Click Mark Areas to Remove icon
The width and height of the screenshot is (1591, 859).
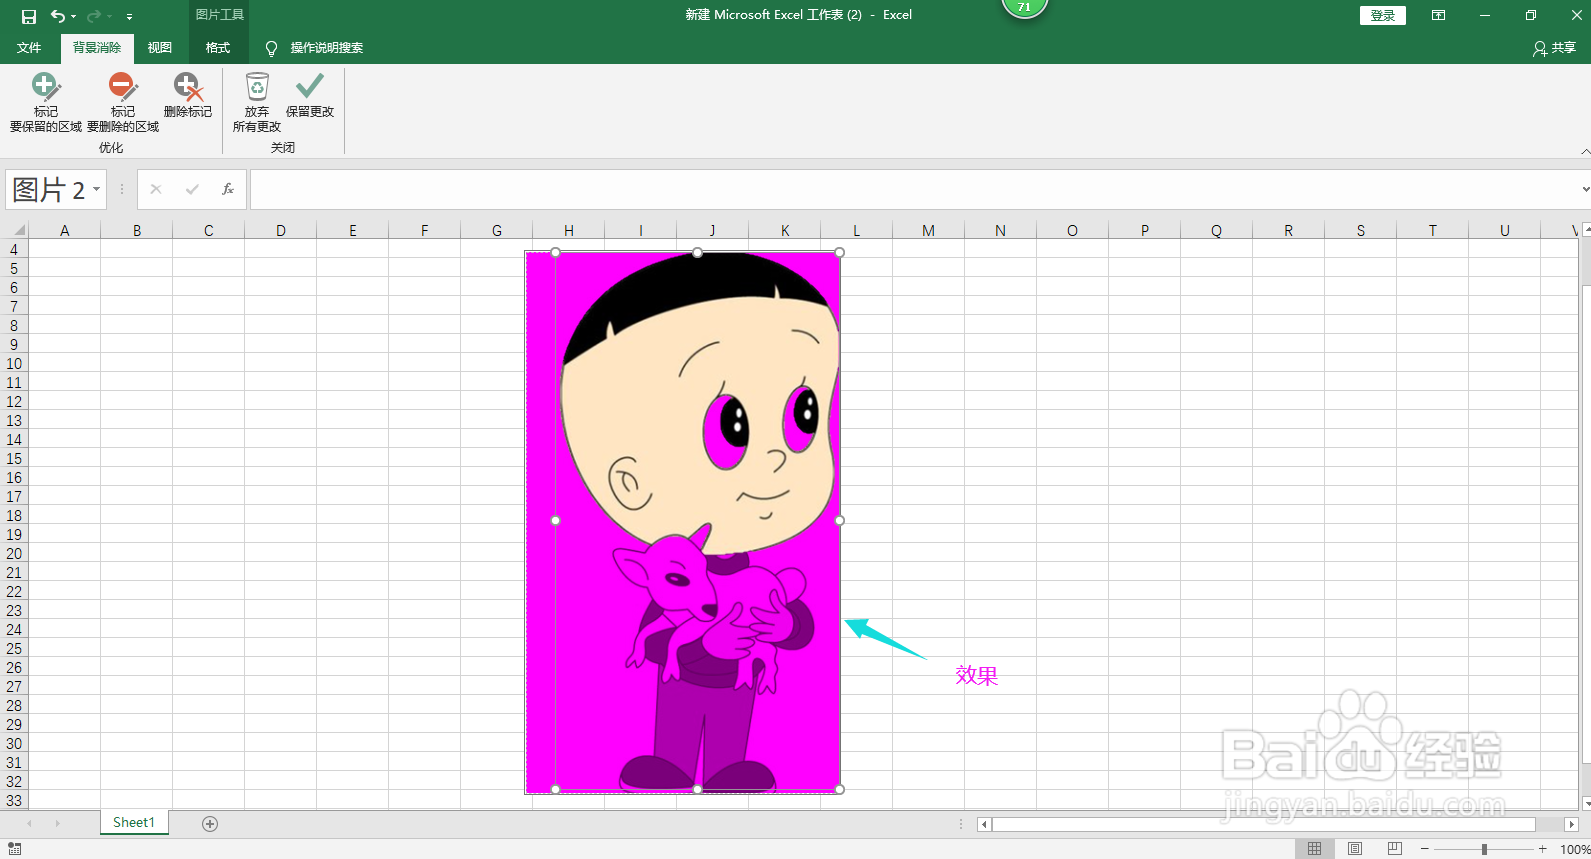click(122, 87)
